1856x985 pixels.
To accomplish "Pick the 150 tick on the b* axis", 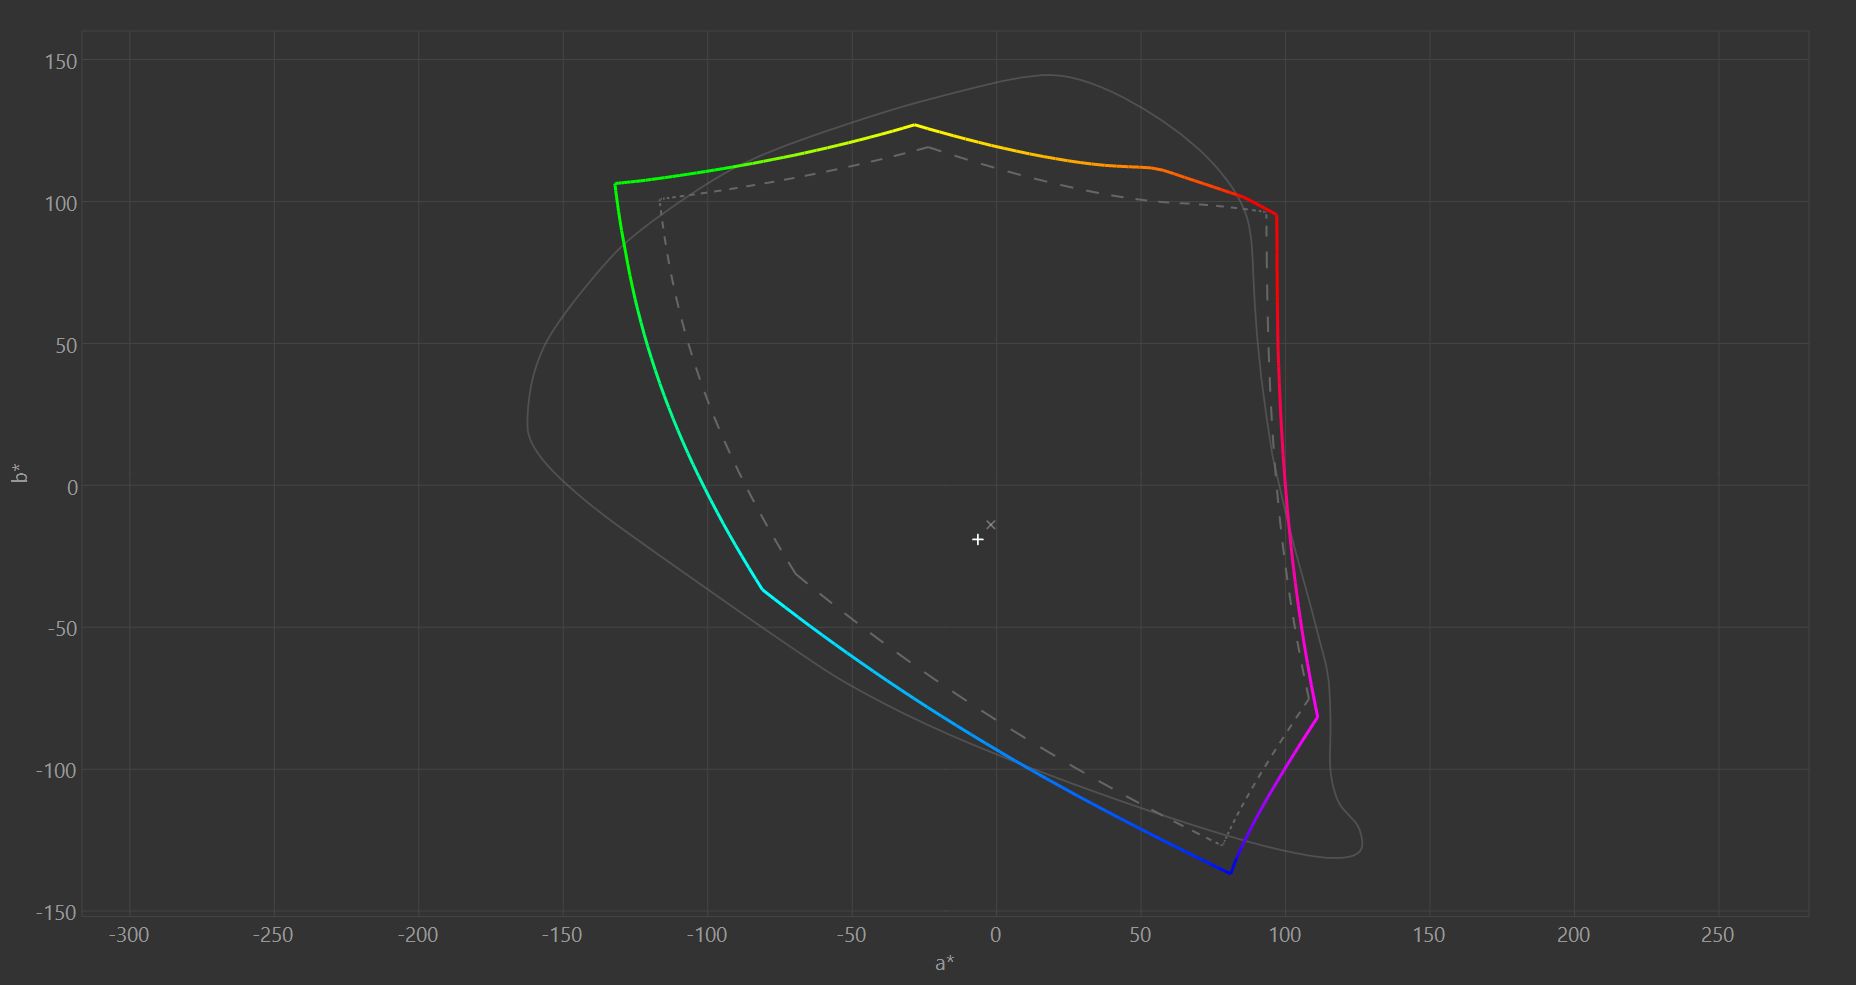I will 61,61.
